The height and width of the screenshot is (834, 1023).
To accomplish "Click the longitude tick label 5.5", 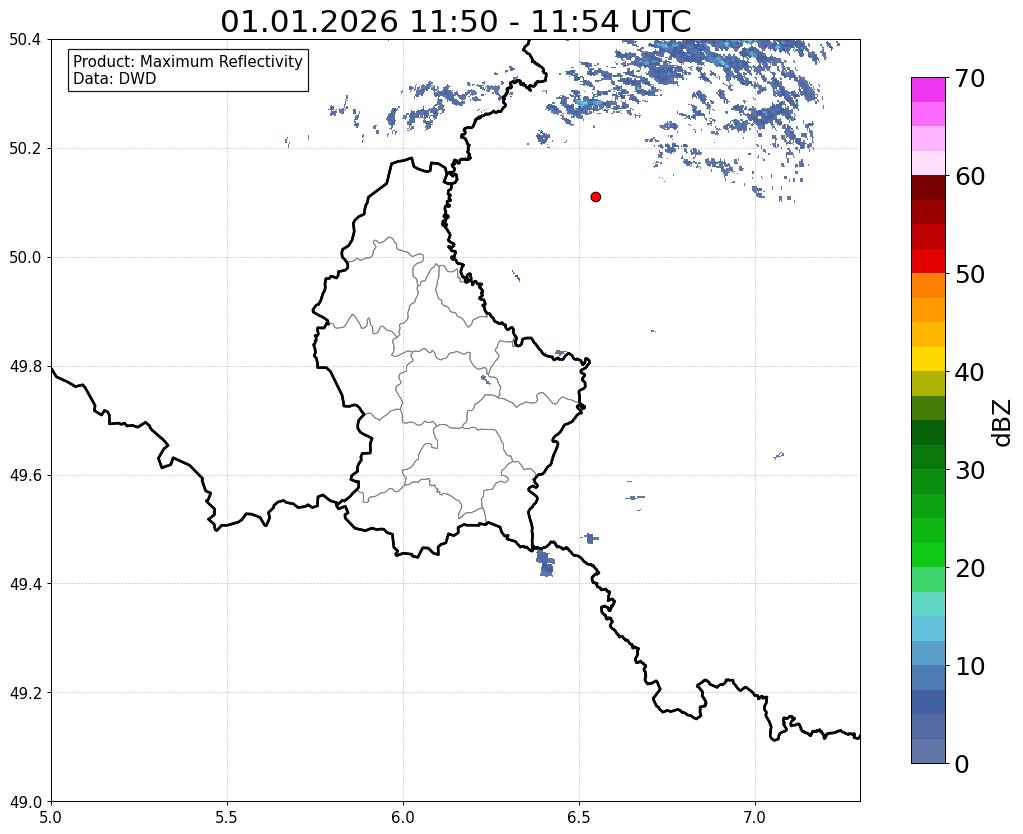I will 227,818.
